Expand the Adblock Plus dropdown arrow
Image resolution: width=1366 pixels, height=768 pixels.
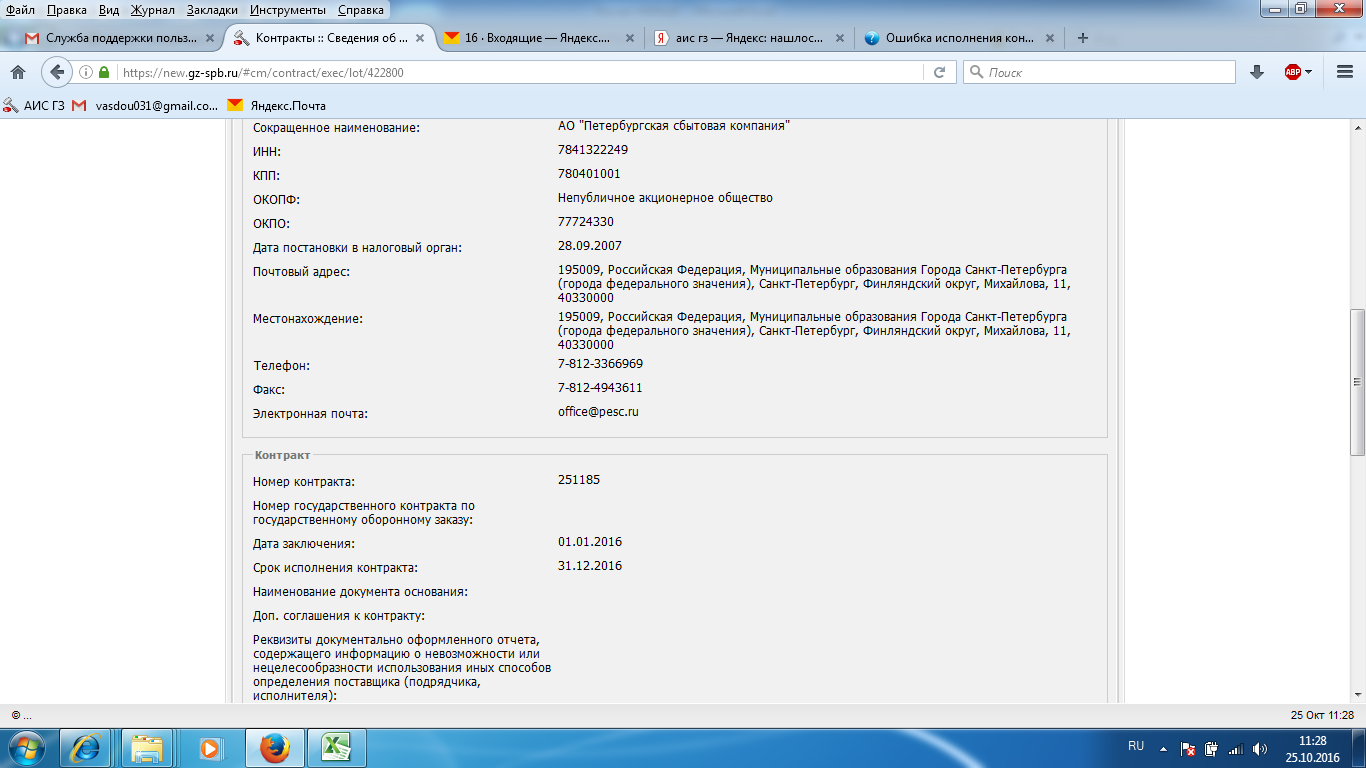click(x=1309, y=72)
